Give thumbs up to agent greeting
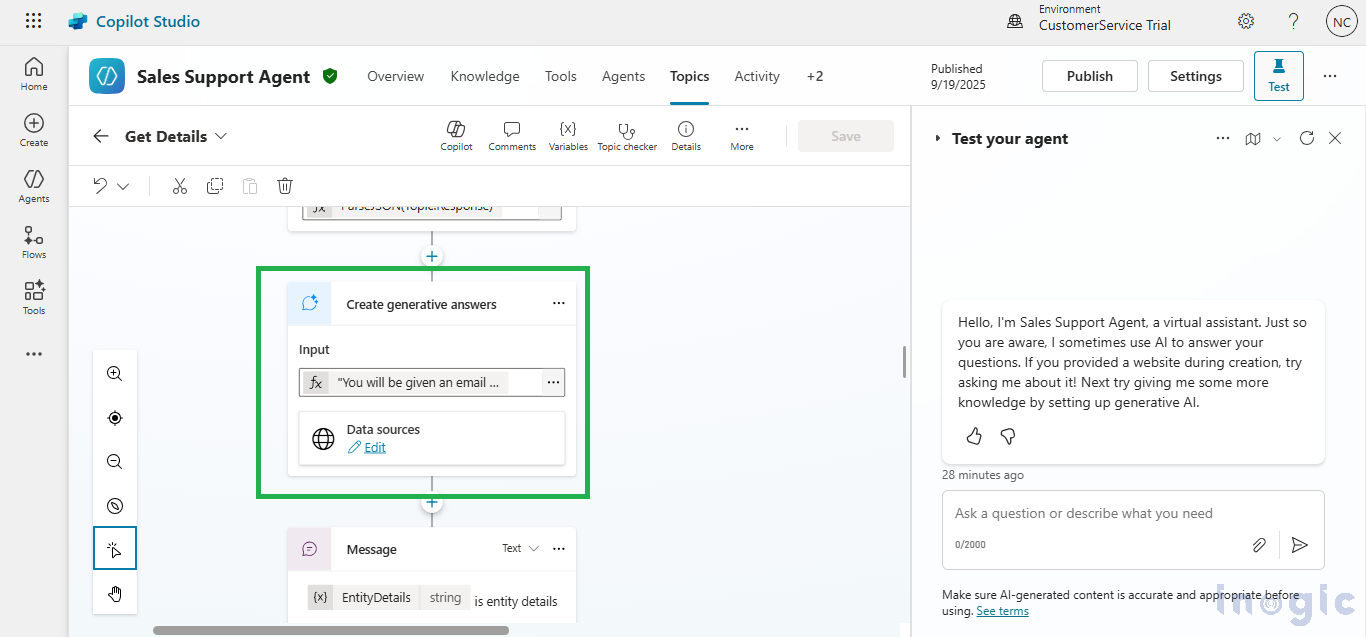This screenshot has width=1366, height=637. coord(974,436)
